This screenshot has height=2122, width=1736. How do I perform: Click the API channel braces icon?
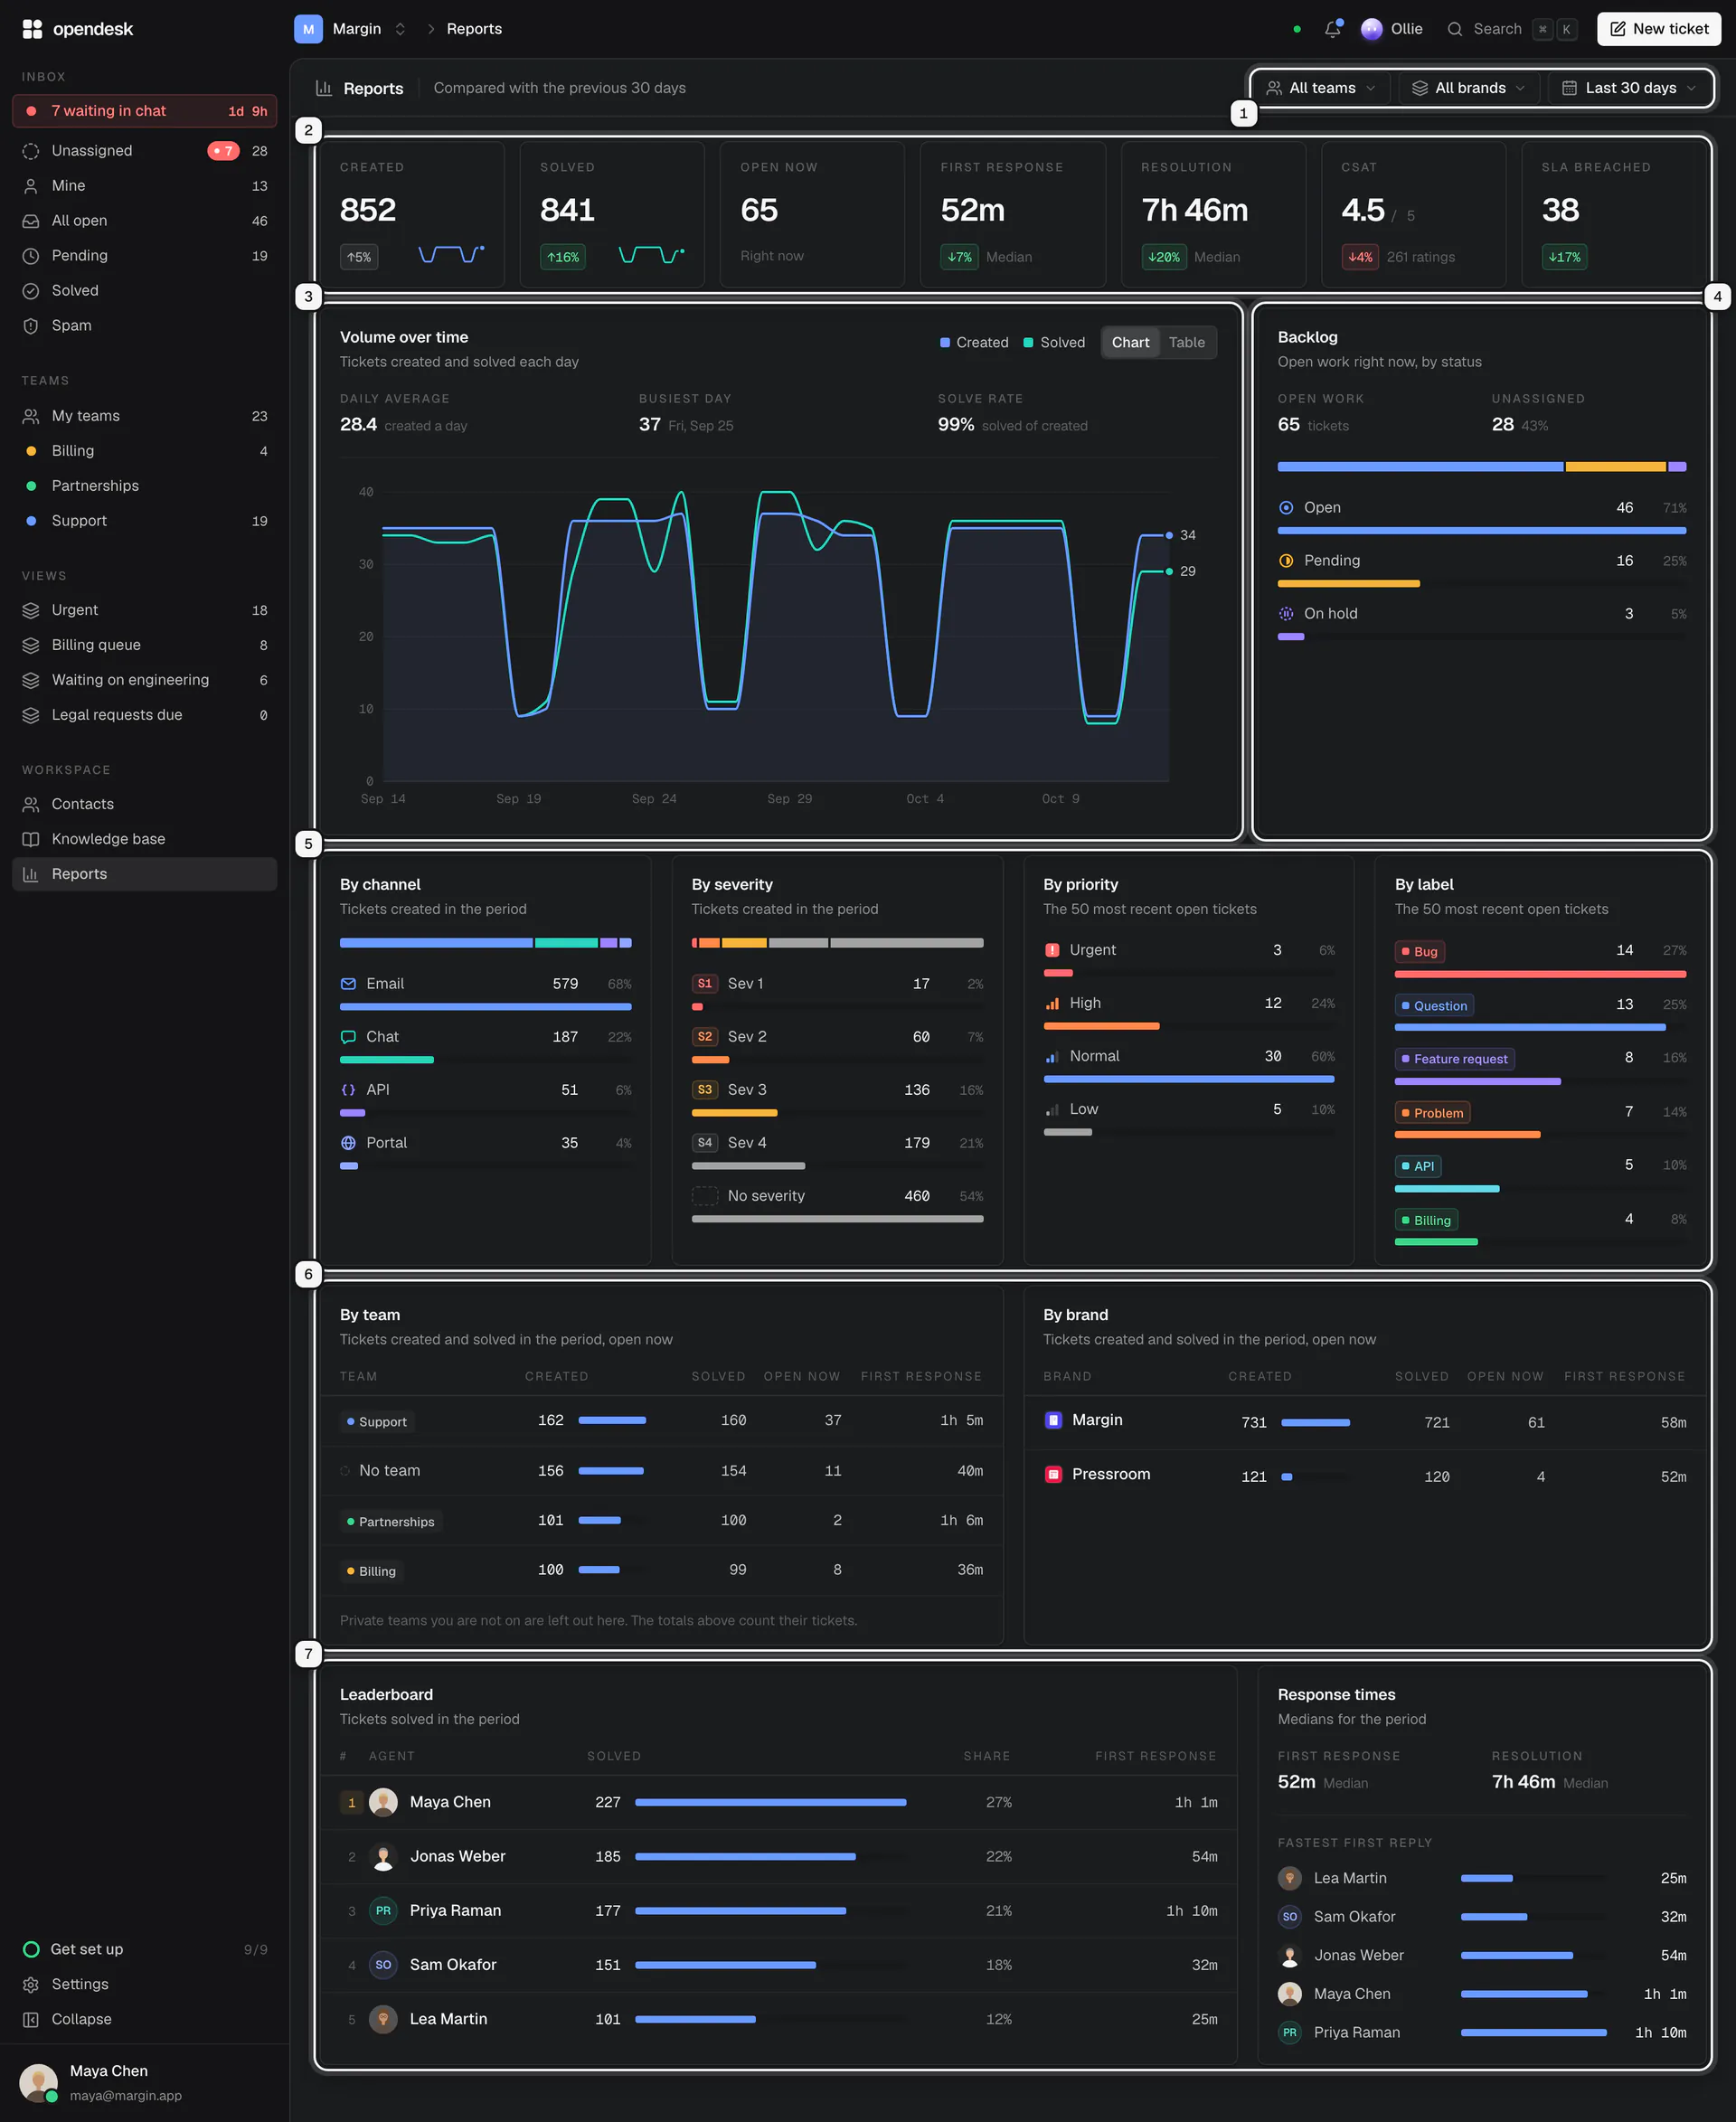348,1090
